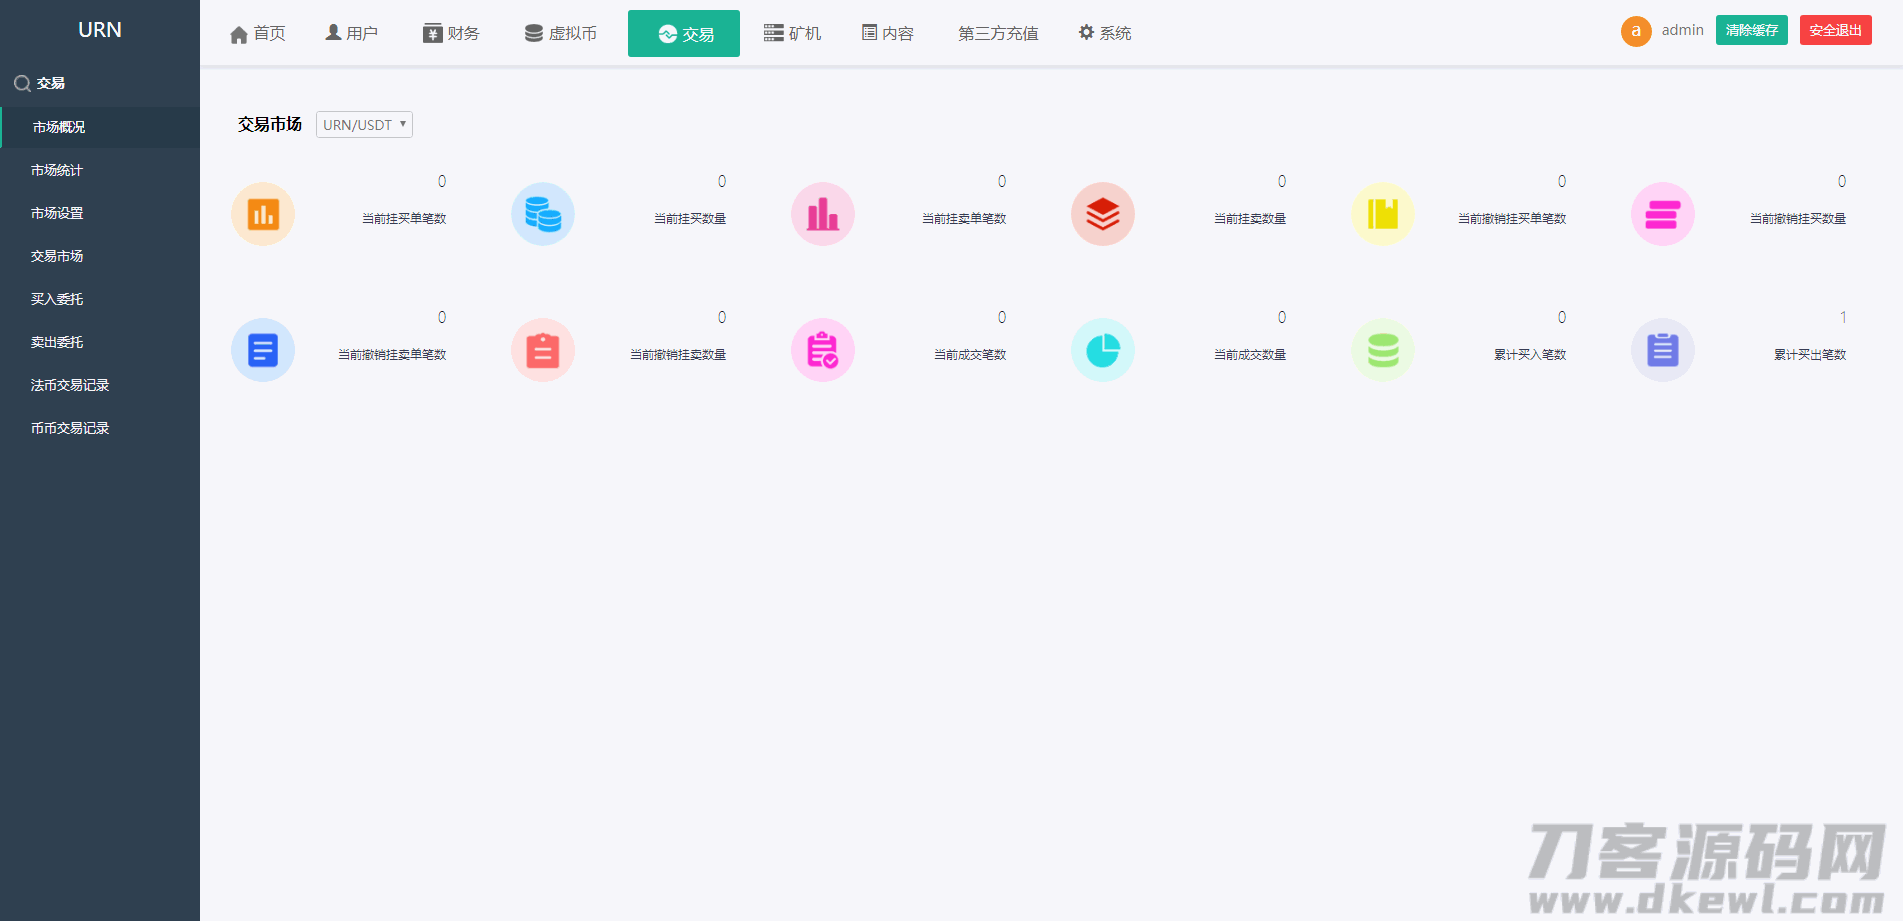Click the 累计买出笔数 value of 1

pyautogui.click(x=1842, y=318)
